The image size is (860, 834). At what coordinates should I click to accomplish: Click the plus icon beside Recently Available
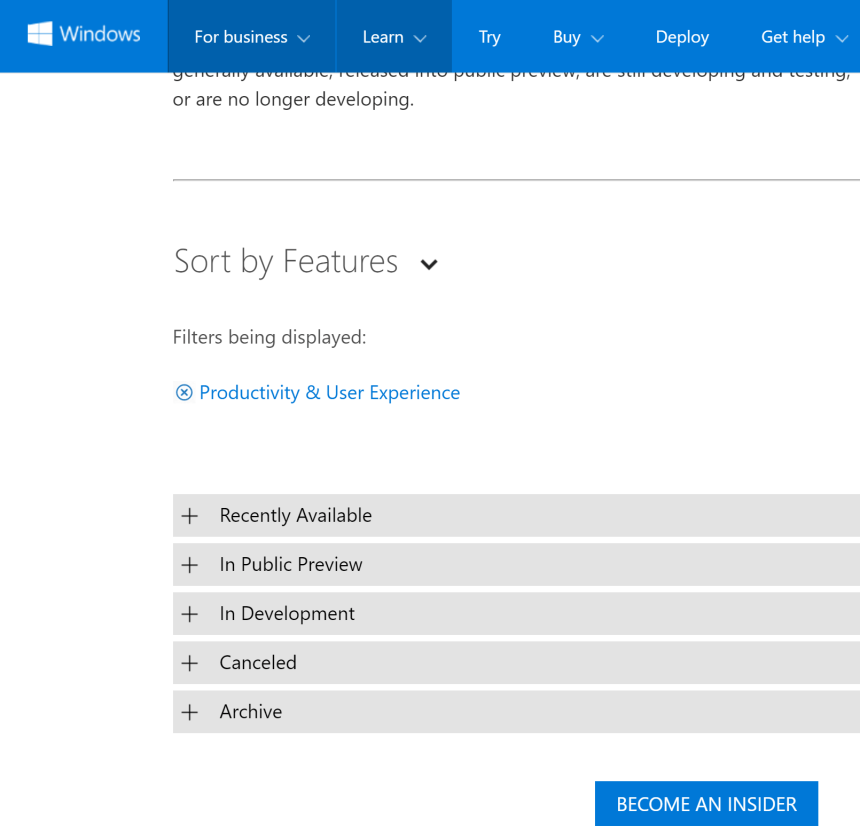point(190,515)
